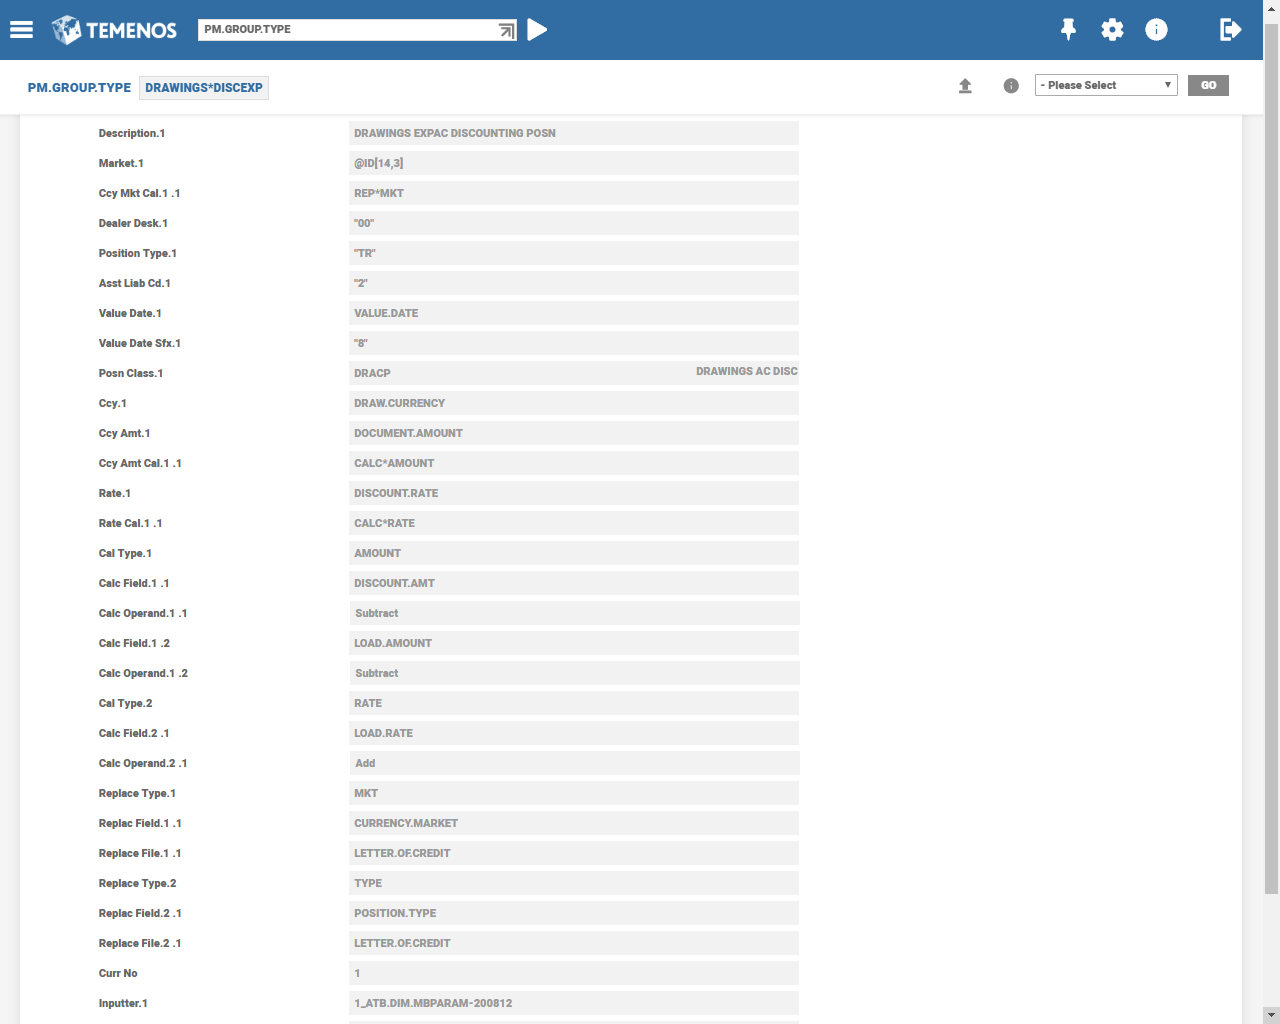
Task: Click the Calc Field.1 .2 label
Action: pos(134,643)
